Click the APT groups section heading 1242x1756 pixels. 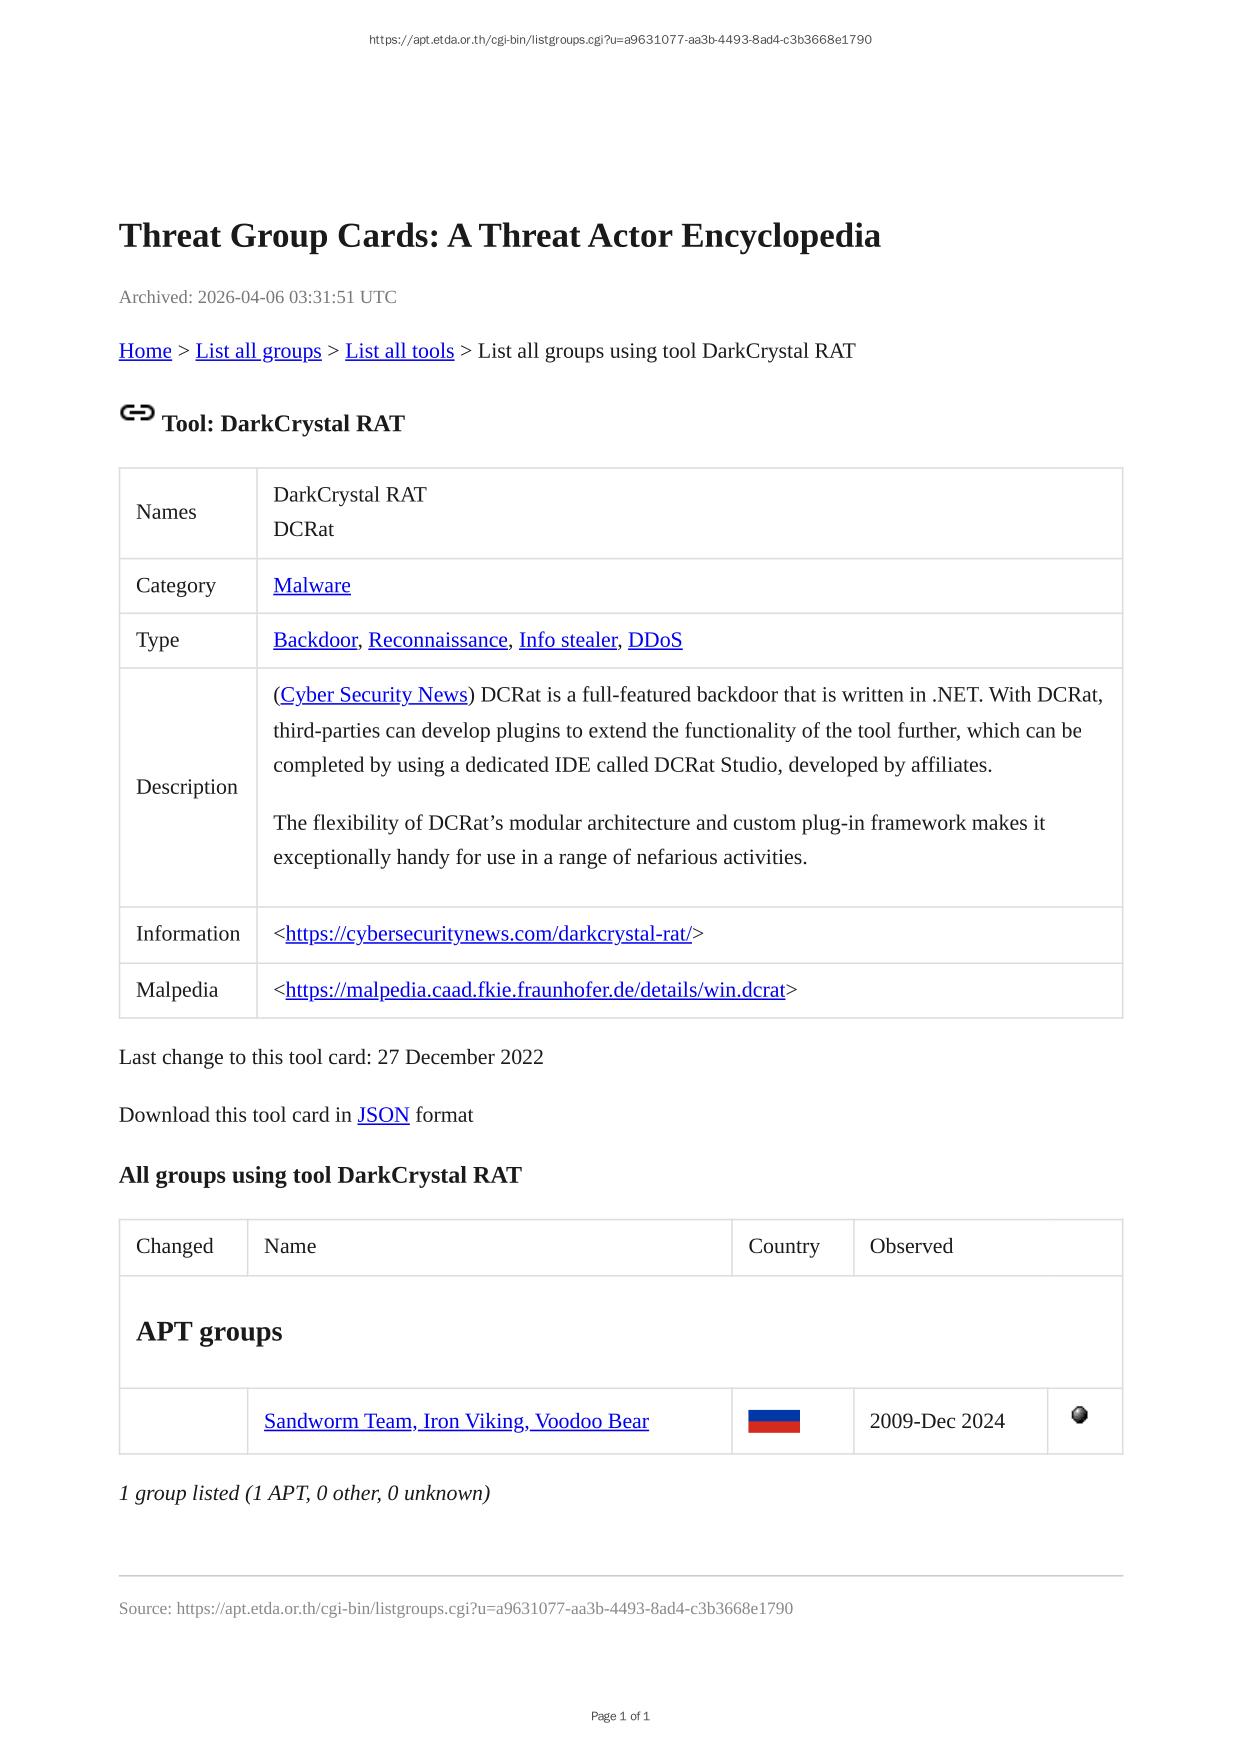tap(209, 1332)
